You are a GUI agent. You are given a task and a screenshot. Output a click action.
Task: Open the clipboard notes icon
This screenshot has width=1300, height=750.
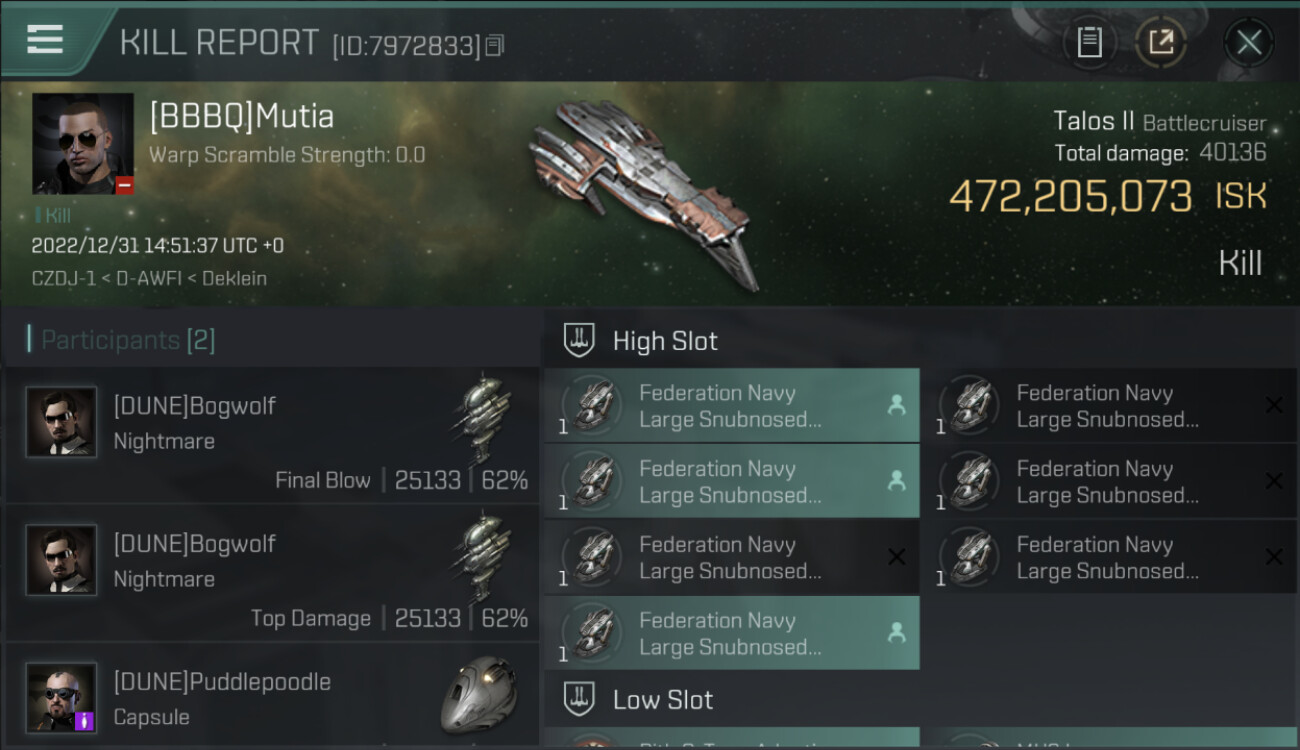click(x=1089, y=42)
